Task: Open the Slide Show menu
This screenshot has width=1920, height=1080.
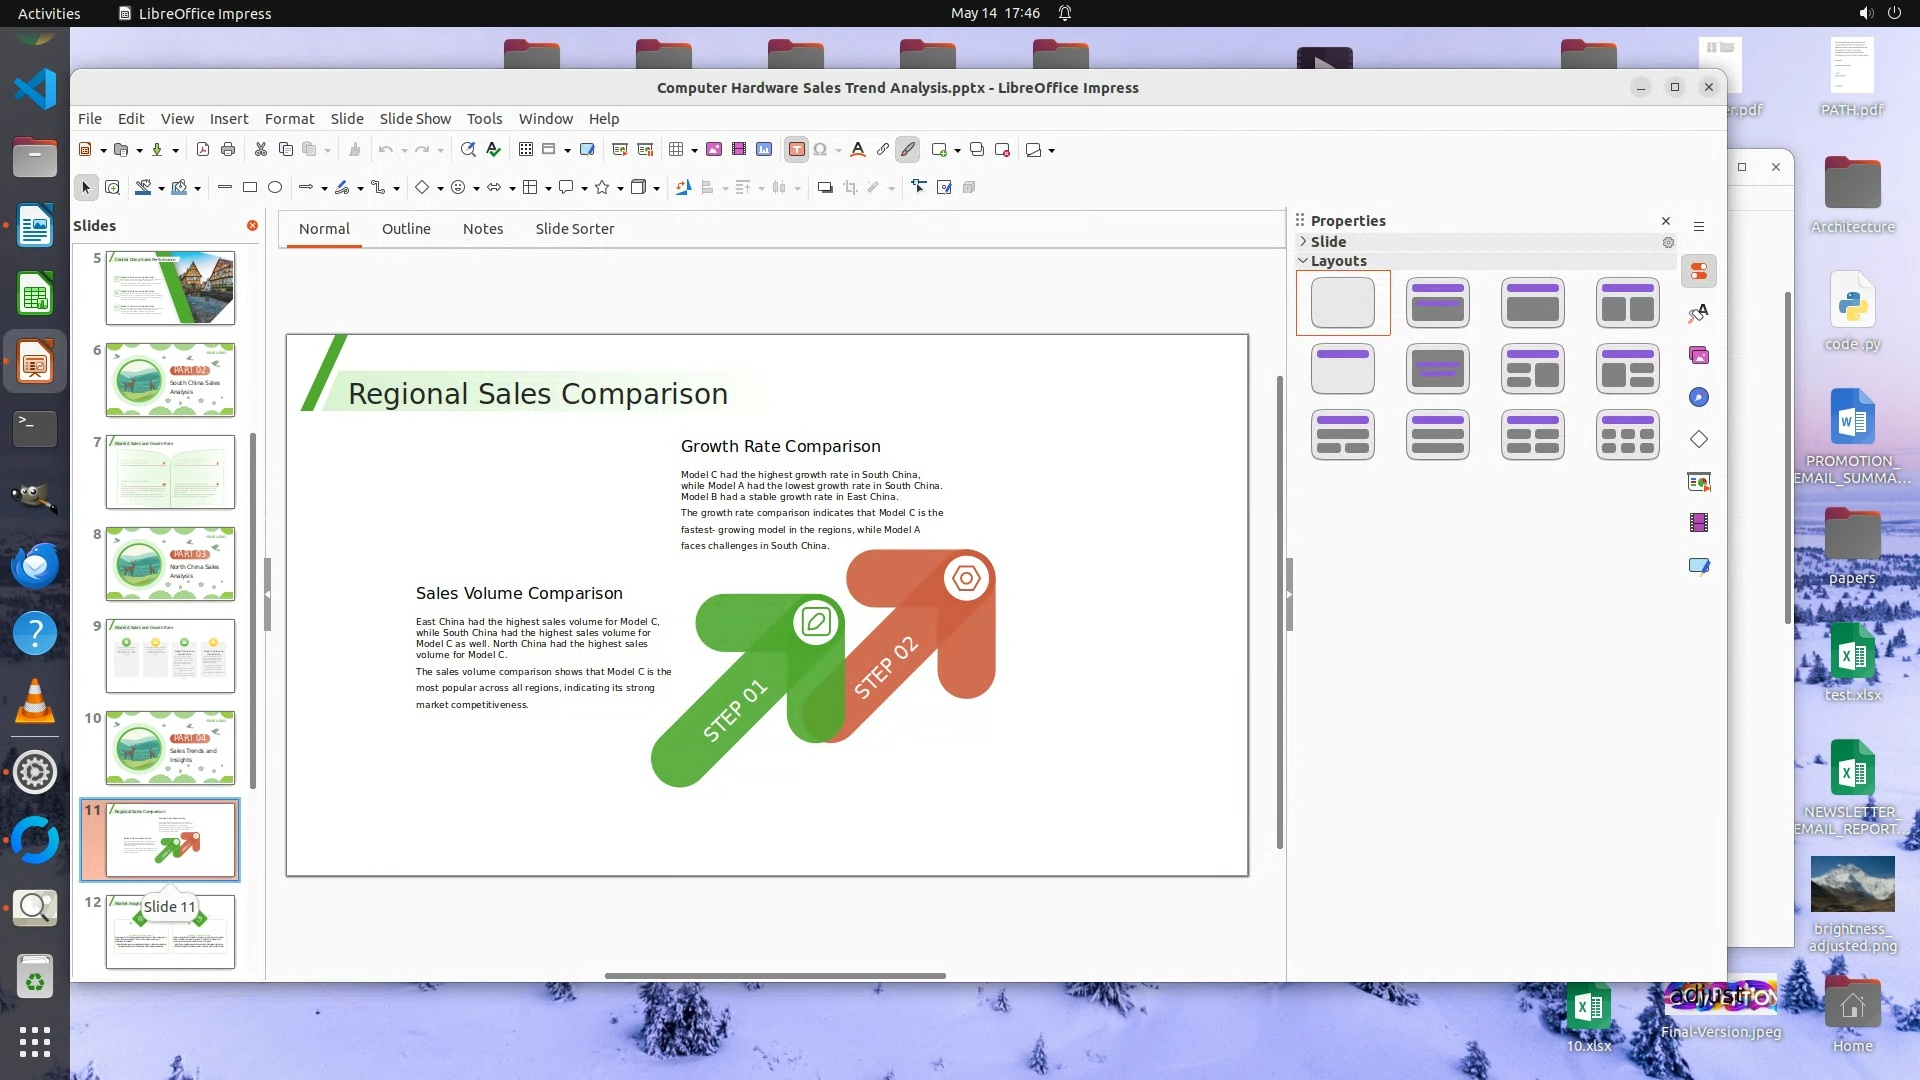Action: pos(415,118)
